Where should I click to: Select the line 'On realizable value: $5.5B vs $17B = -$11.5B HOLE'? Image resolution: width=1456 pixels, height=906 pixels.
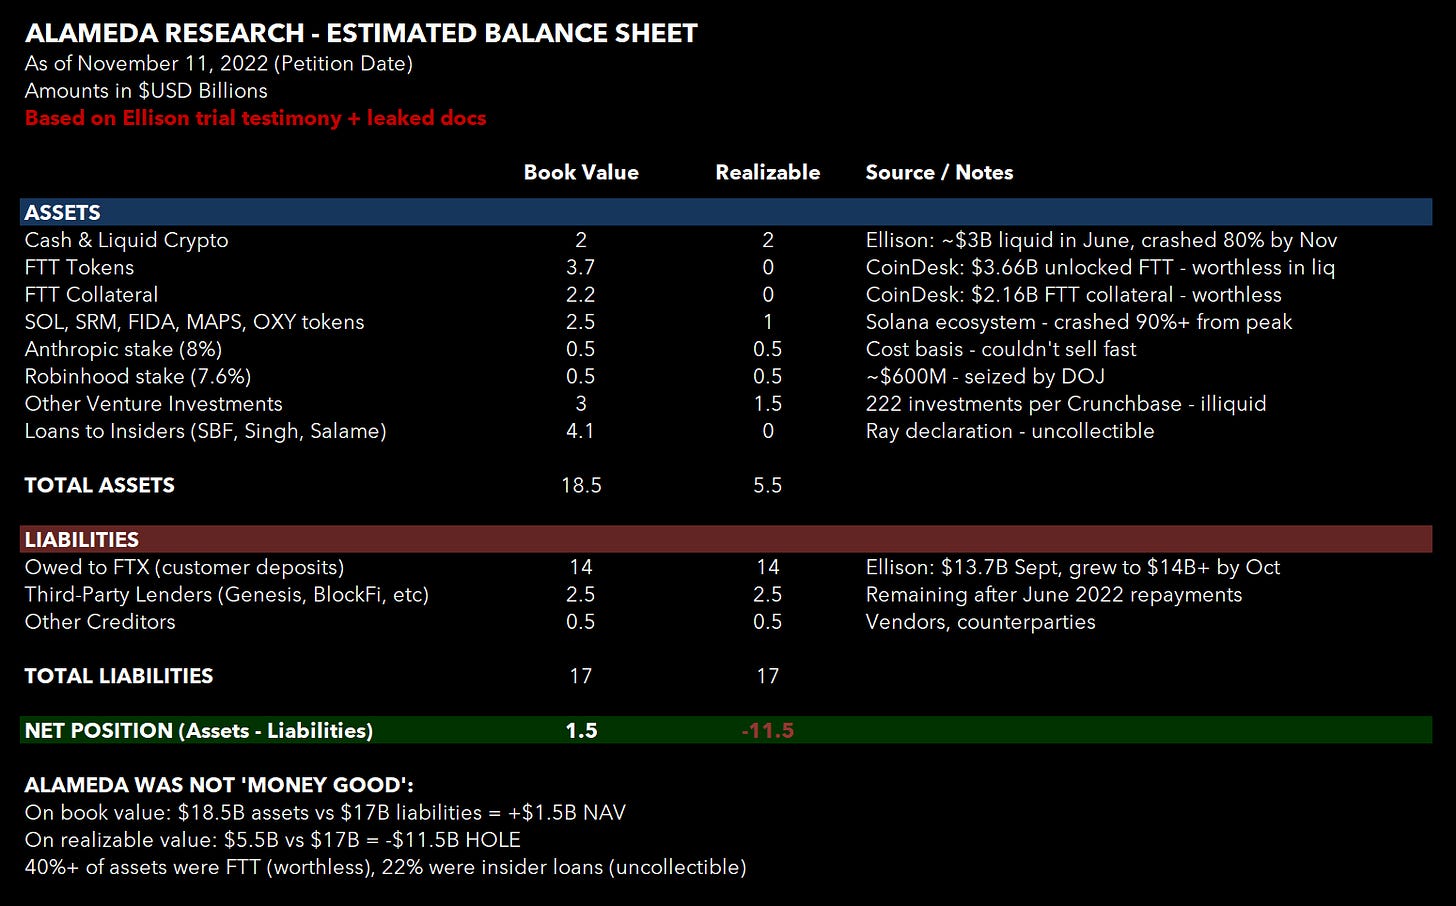coord(272,839)
